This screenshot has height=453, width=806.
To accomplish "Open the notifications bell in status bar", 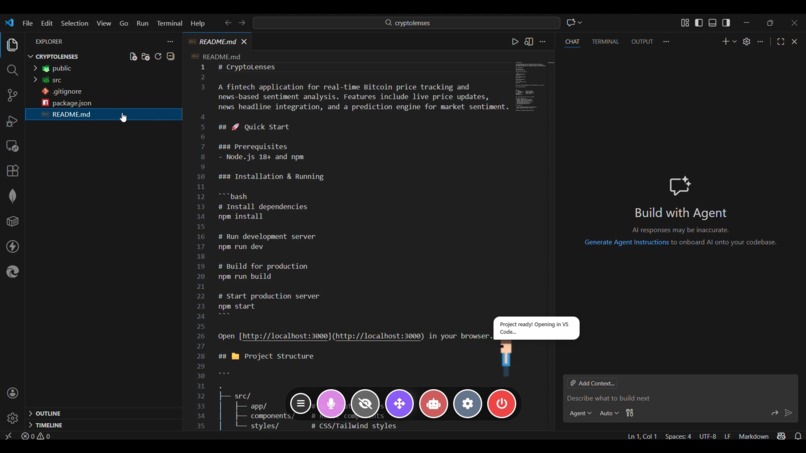I will pos(798,436).
